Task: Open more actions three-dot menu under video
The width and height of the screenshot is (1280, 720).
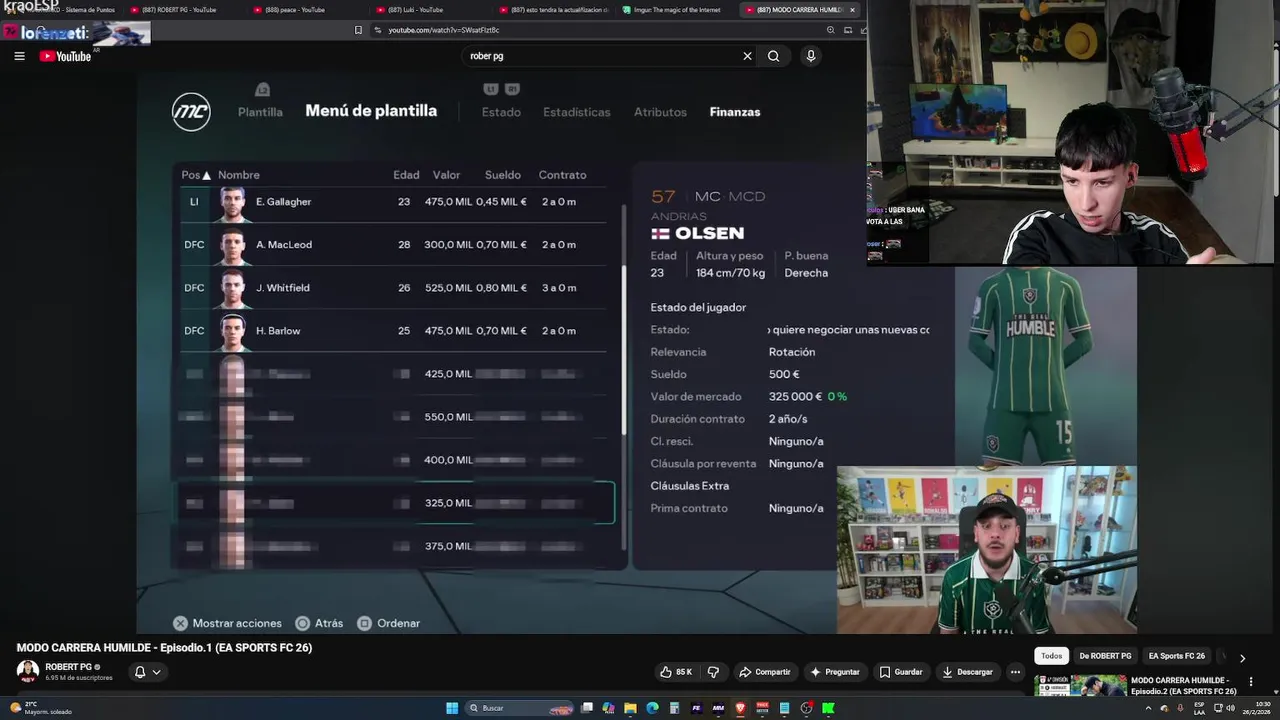Action: (x=1015, y=672)
